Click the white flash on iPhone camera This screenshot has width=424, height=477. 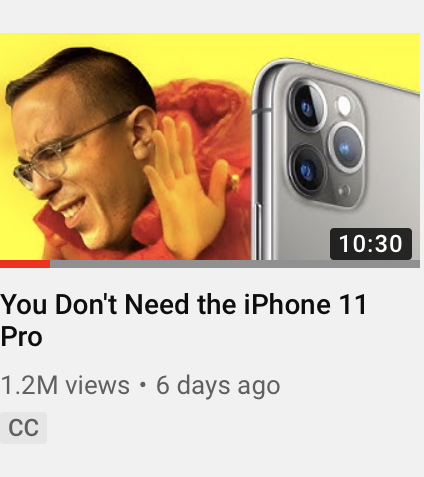[x=344, y=106]
